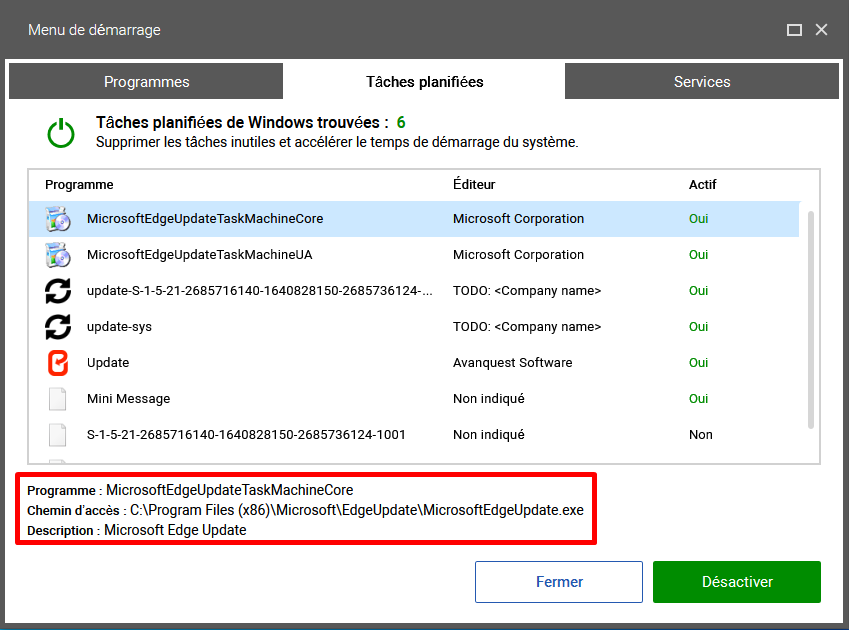Image resolution: width=849 pixels, height=630 pixels.
Task: Click refresh icon beside update-sys
Action: [58, 326]
